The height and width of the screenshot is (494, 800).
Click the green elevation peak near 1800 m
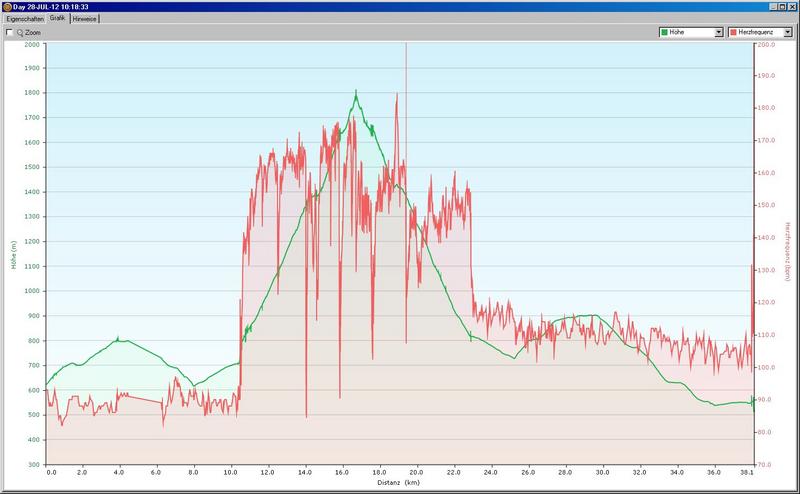[356, 93]
